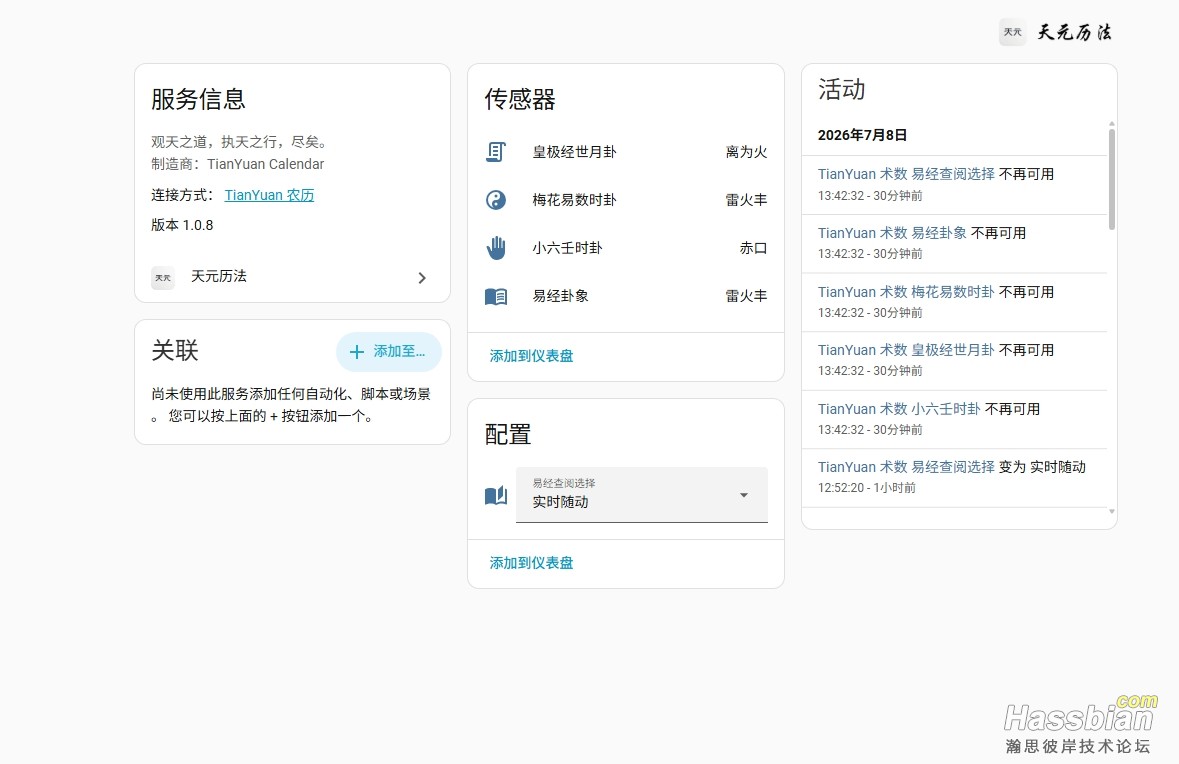This screenshot has height=764, width=1179.
Task: Open the 易经卦象 sensor row value 雷火丰
Action: pyautogui.click(x=746, y=296)
